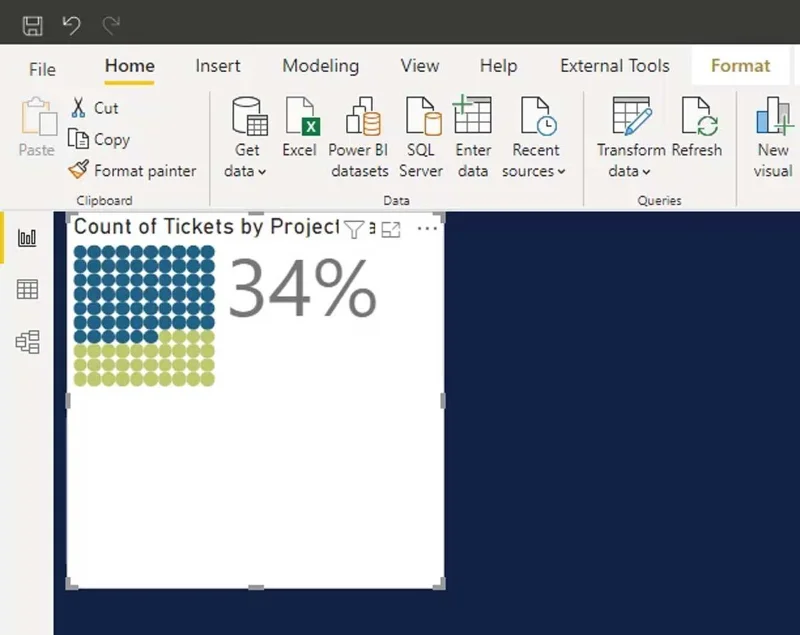Switch to Data view in left sidebar
The image size is (800, 635).
pos(27,289)
